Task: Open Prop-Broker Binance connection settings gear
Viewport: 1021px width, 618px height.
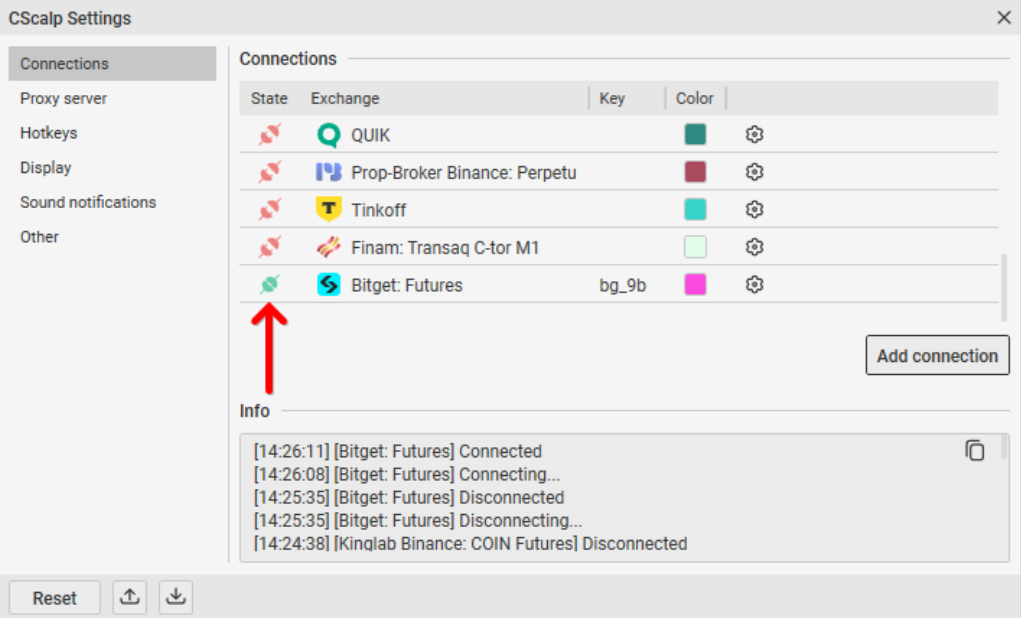Action: point(755,172)
